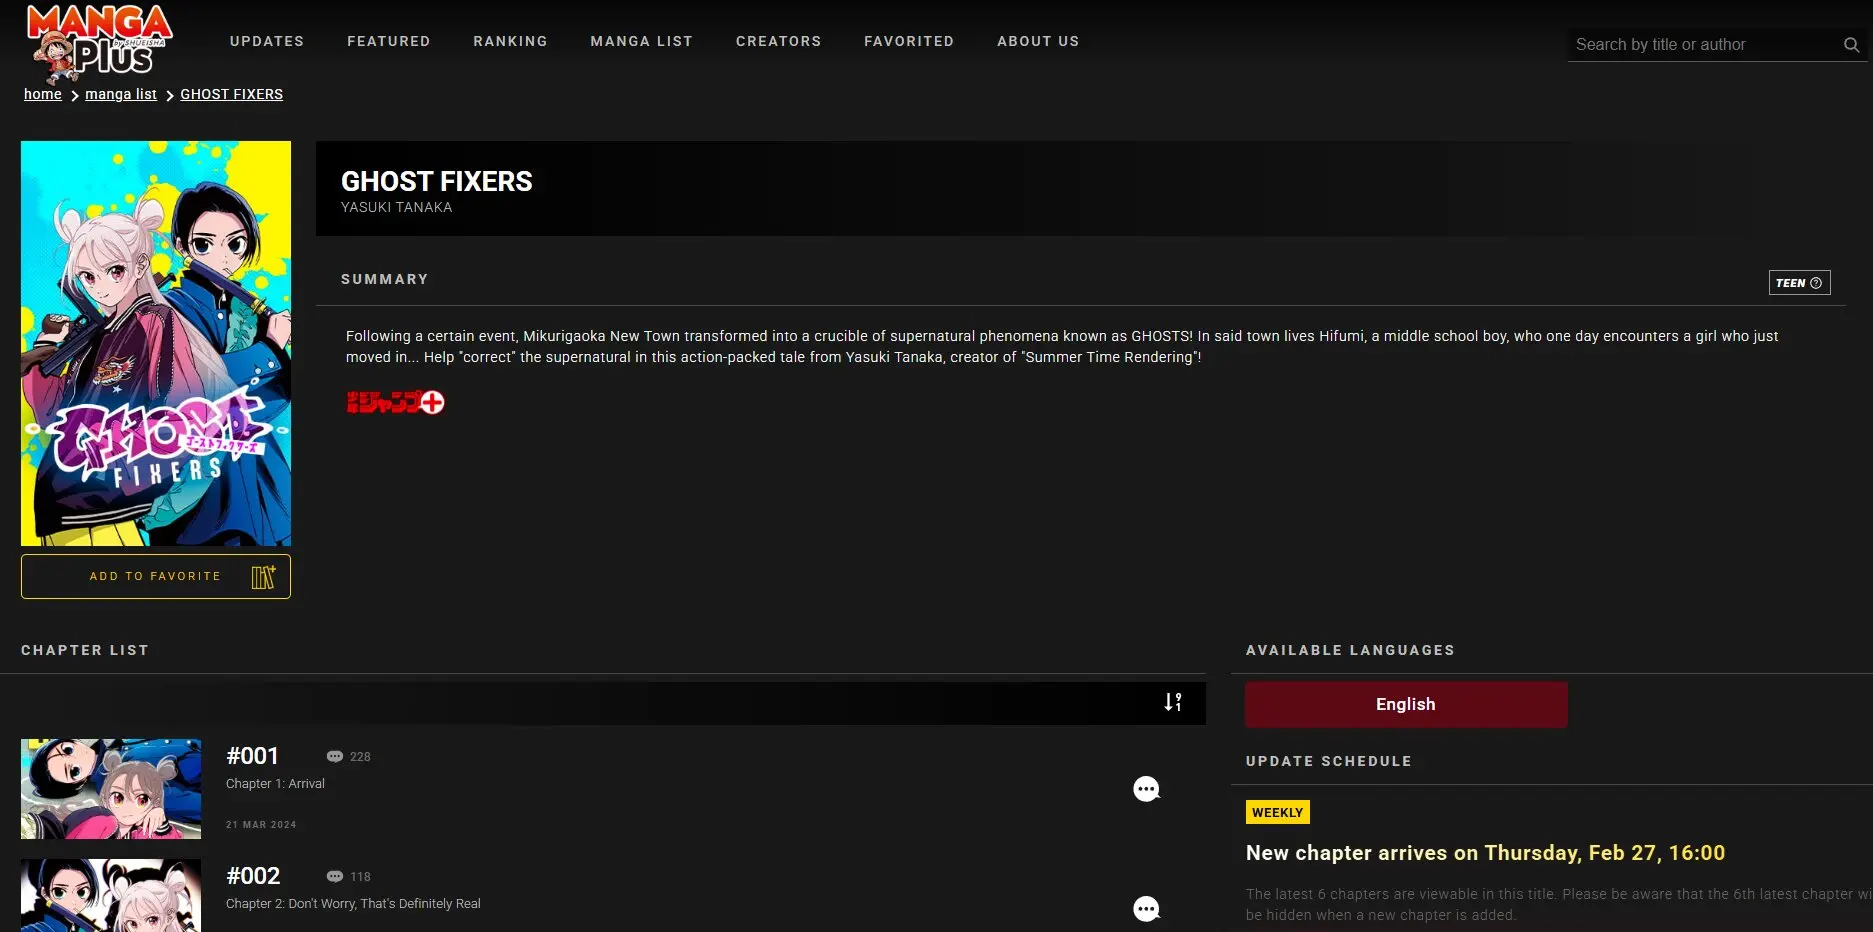The width and height of the screenshot is (1873, 932).
Task: Open chapter #001 thumbnail
Action: 111,789
